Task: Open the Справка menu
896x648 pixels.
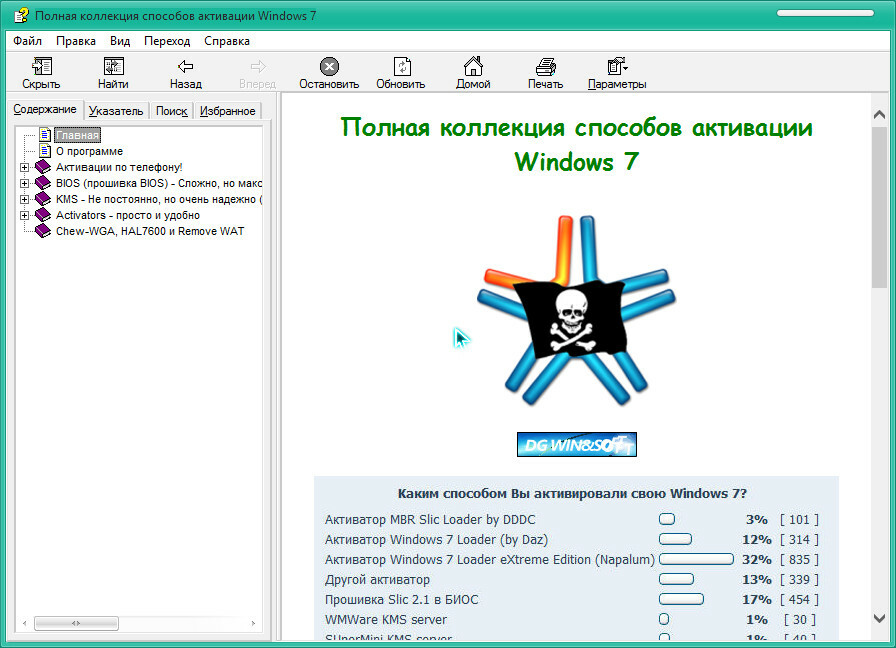Action: click(x=227, y=41)
